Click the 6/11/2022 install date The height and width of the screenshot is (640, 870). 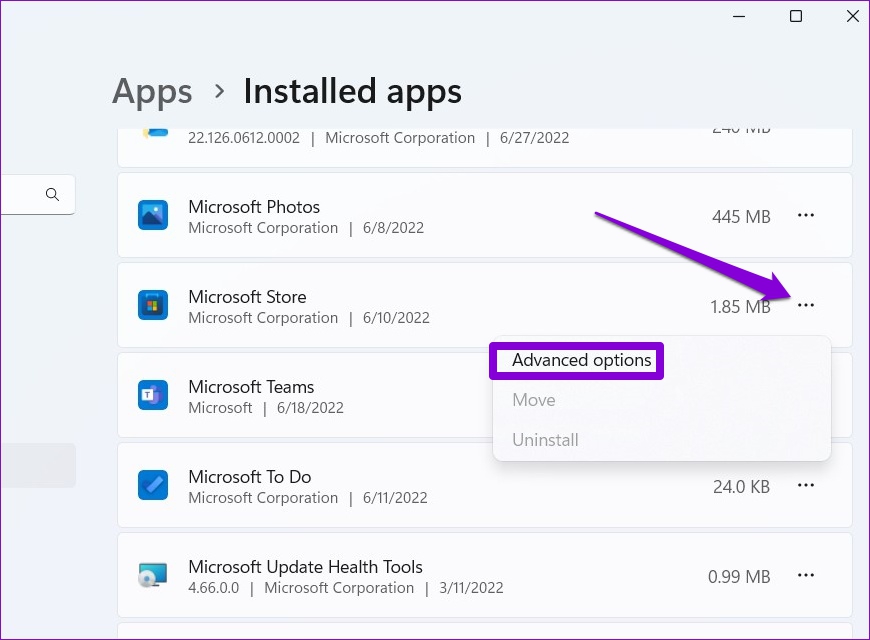click(x=395, y=497)
